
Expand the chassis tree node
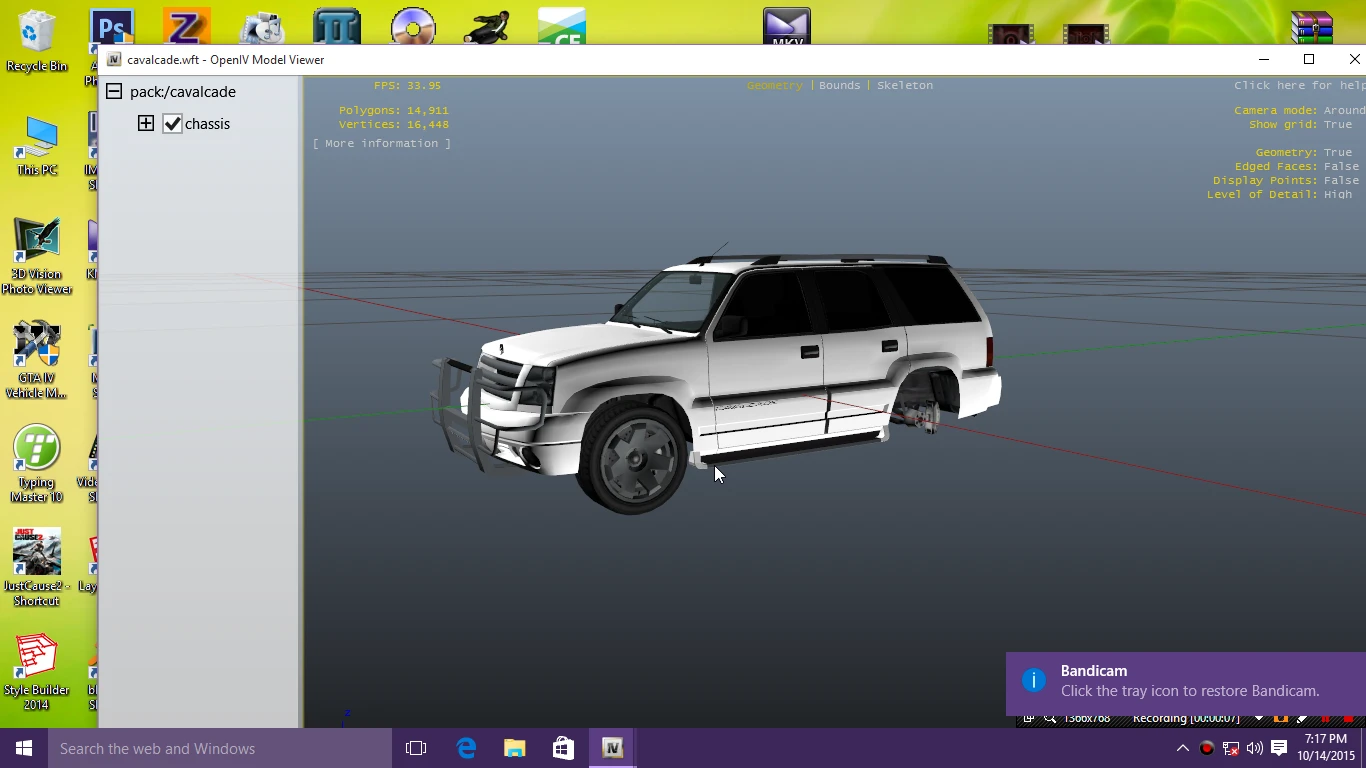coord(146,123)
